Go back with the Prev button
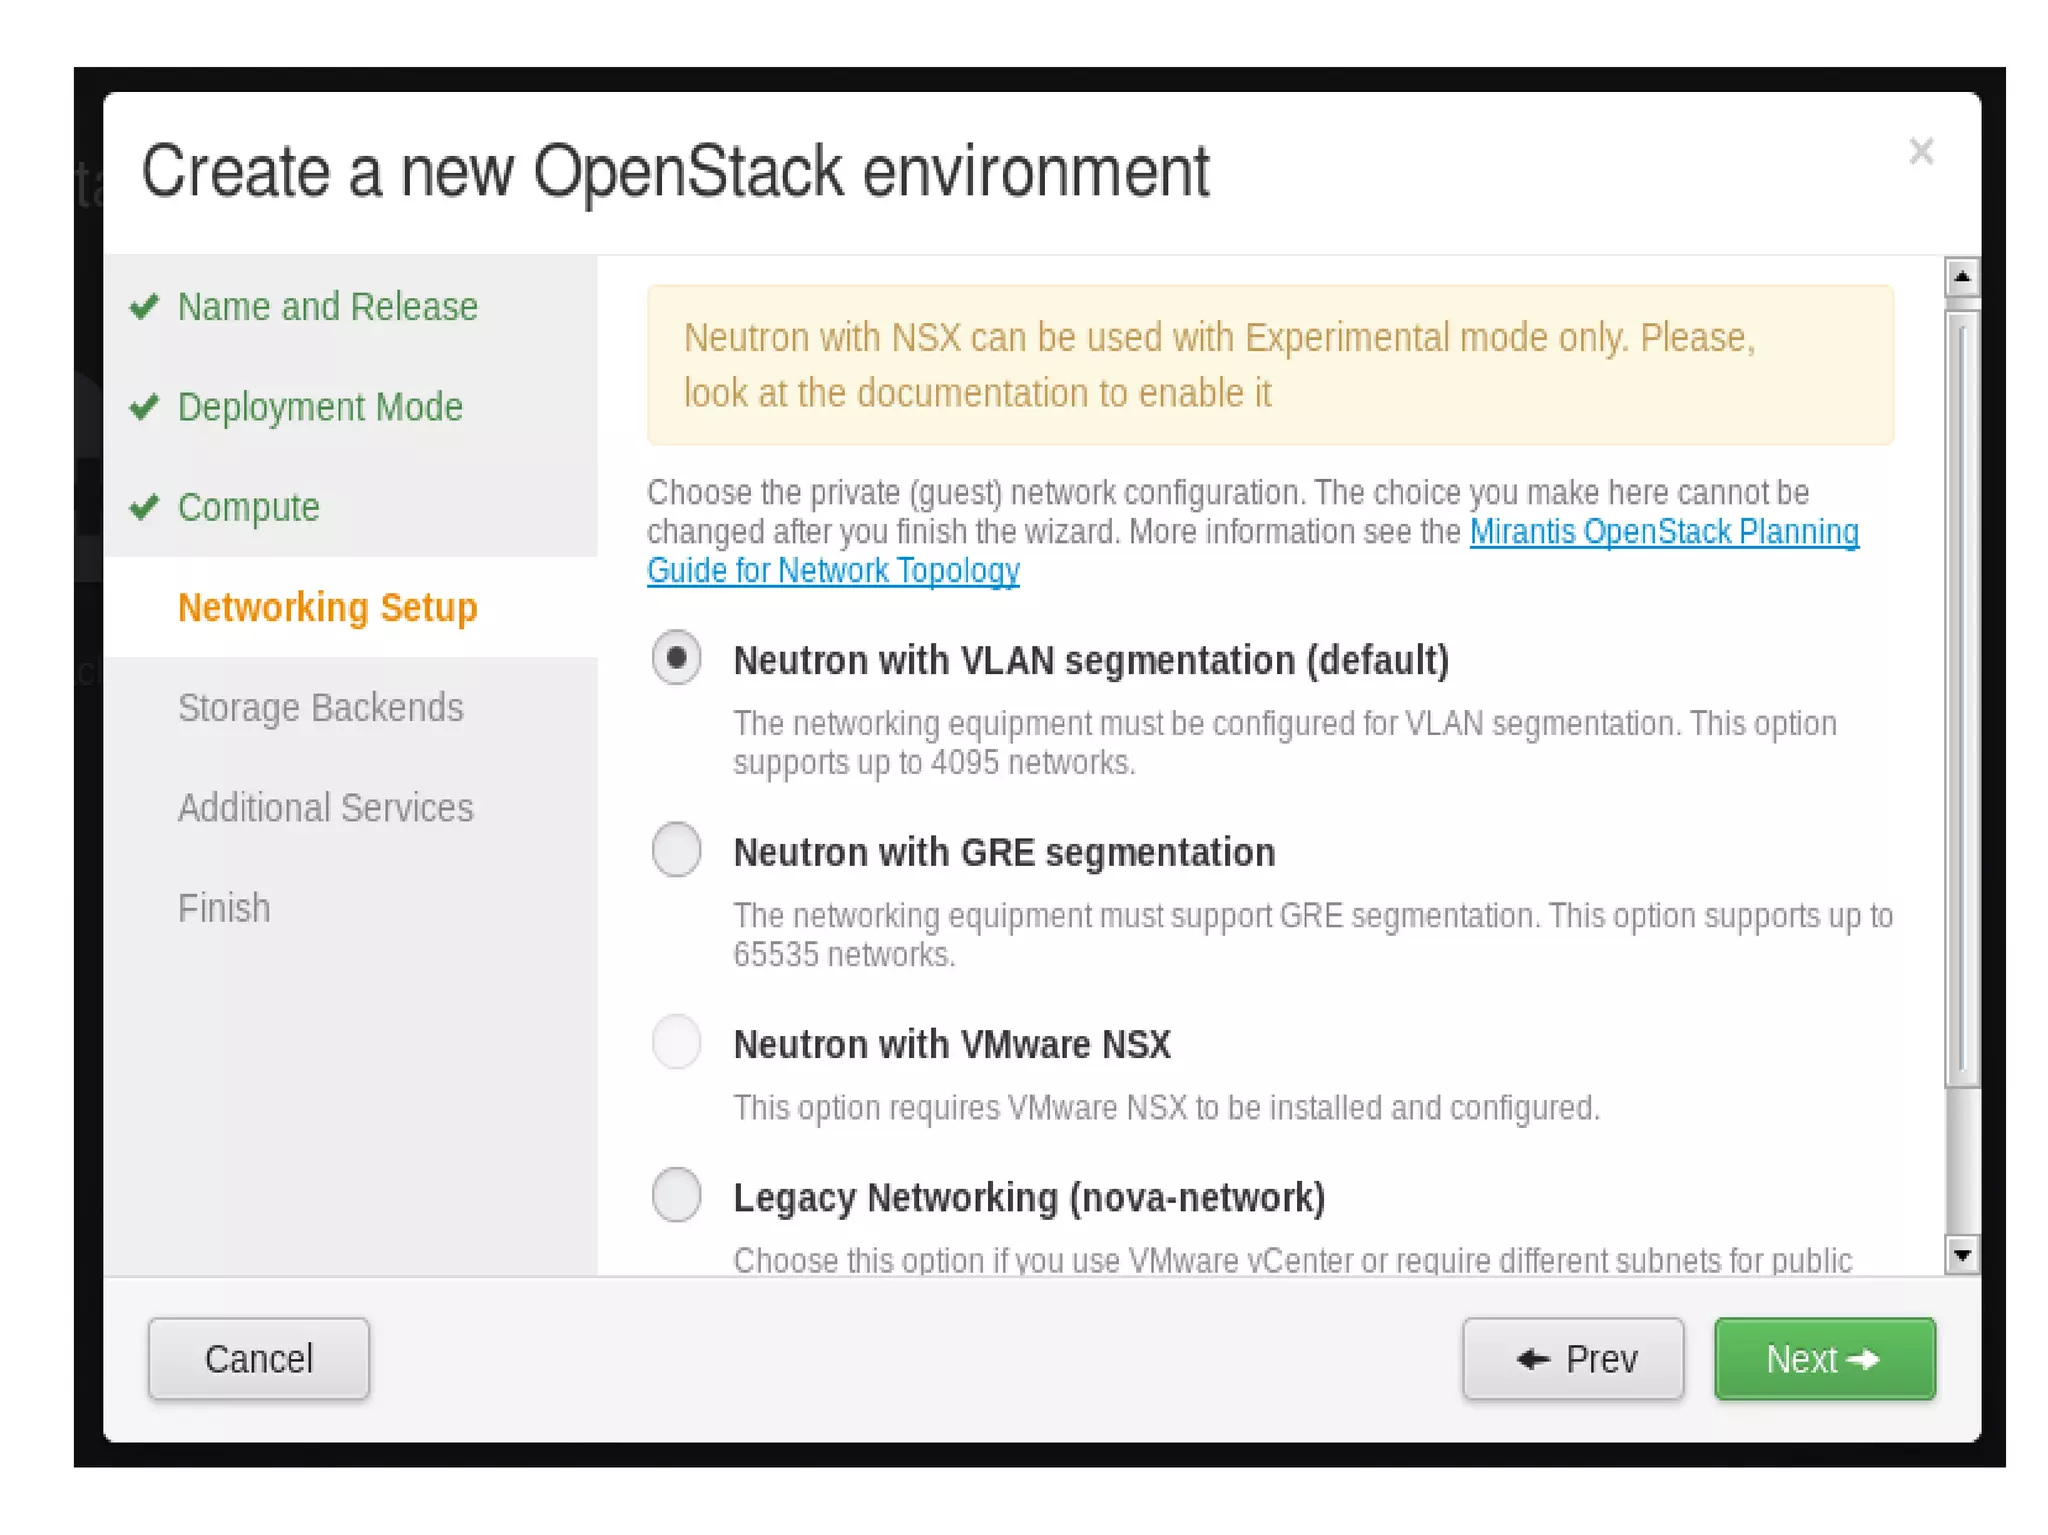This screenshot has height=1535, width=2048. [1572, 1358]
